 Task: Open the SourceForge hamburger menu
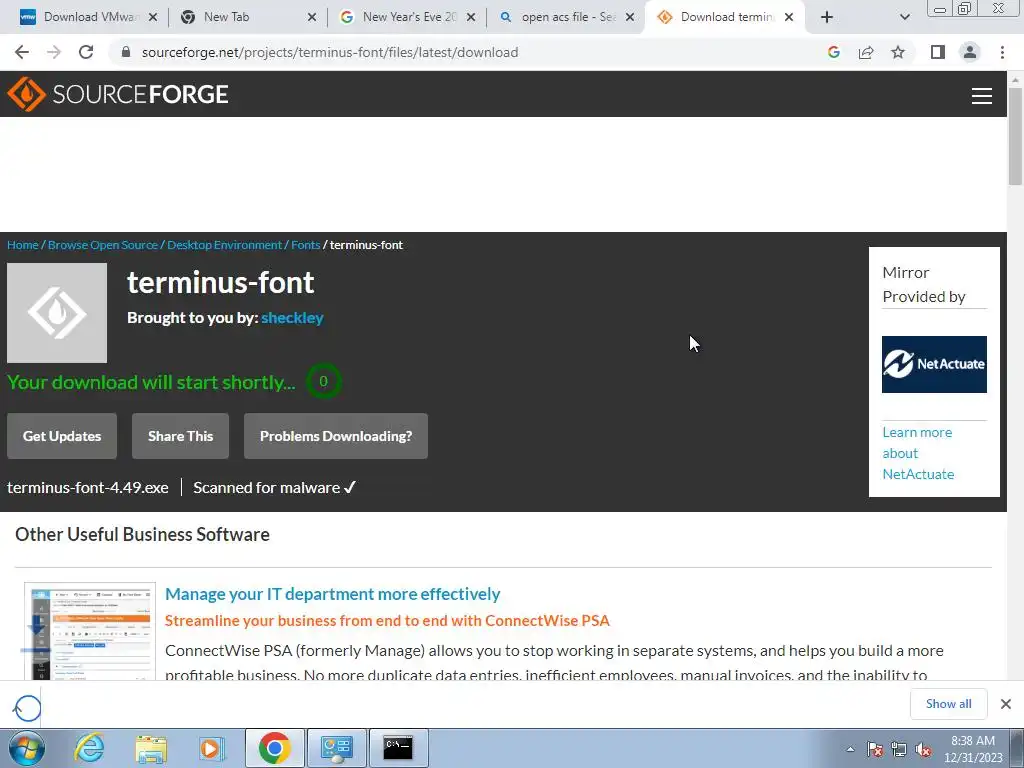click(982, 96)
